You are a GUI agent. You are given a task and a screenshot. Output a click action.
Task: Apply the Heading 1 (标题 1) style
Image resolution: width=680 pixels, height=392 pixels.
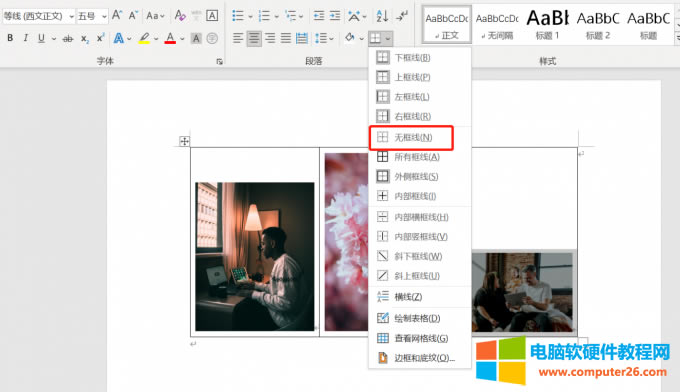coord(547,24)
